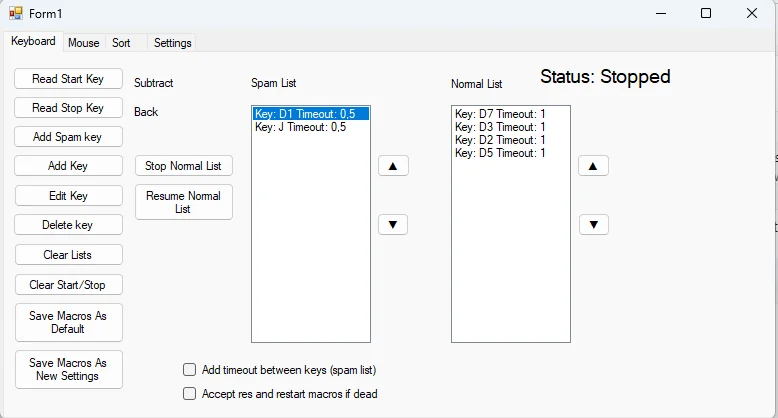Open the Settings tab
The width and height of the screenshot is (778, 418).
[x=172, y=43]
